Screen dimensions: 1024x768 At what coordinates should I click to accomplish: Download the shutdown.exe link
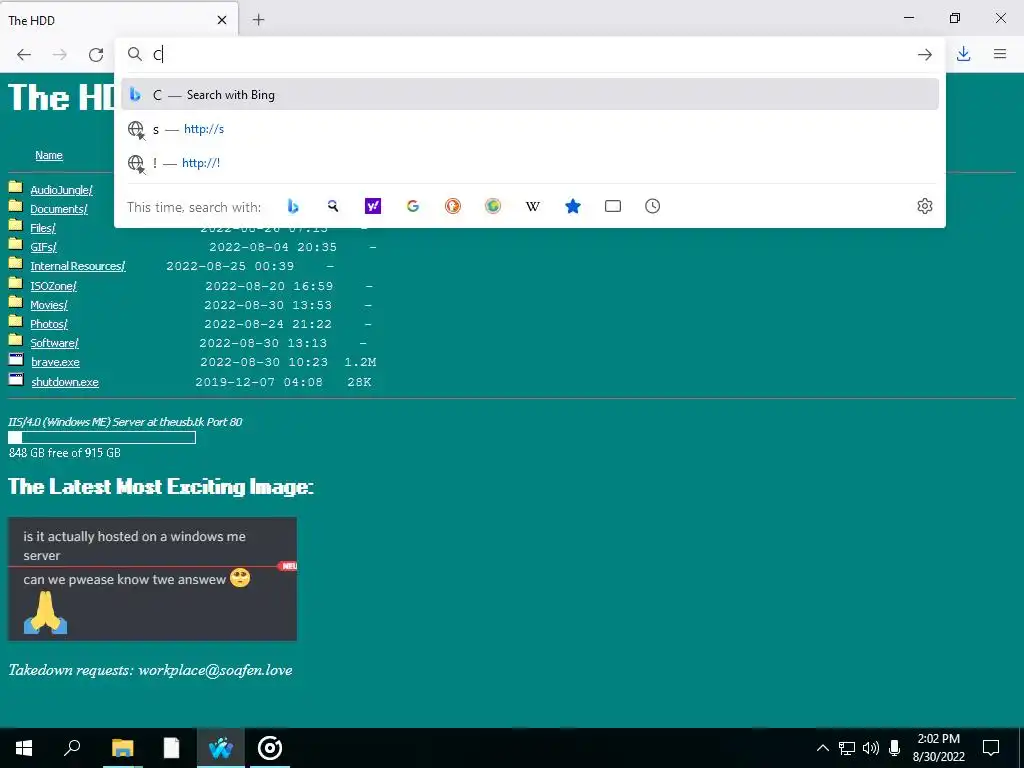[65, 382]
